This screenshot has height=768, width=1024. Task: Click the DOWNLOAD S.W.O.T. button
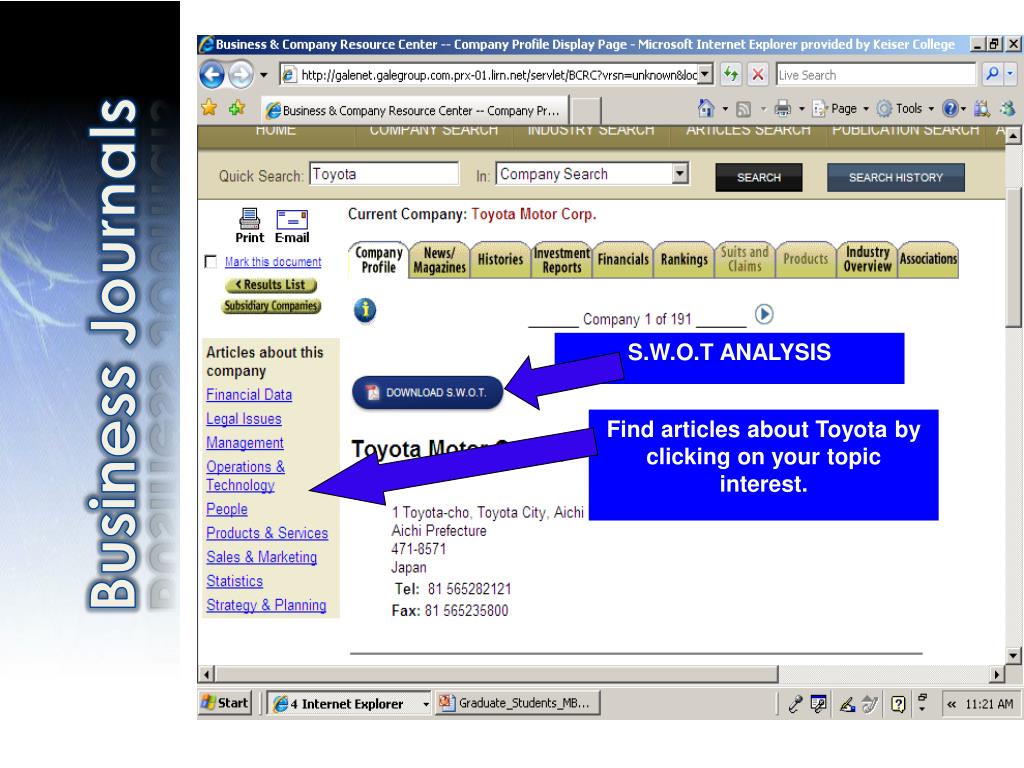point(428,392)
